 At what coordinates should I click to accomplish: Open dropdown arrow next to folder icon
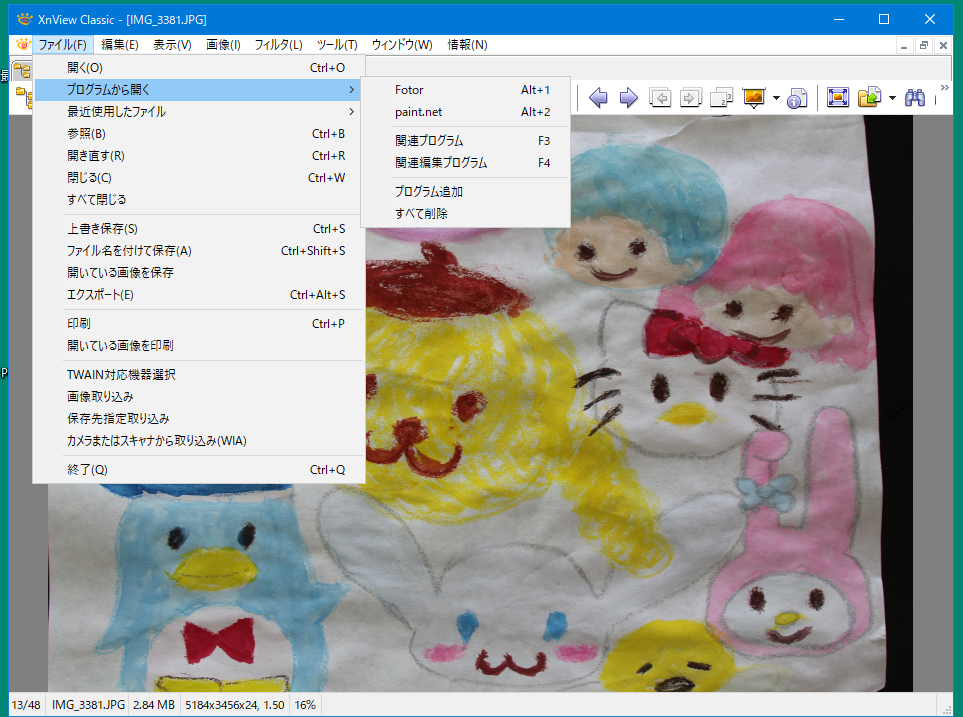coord(892,98)
